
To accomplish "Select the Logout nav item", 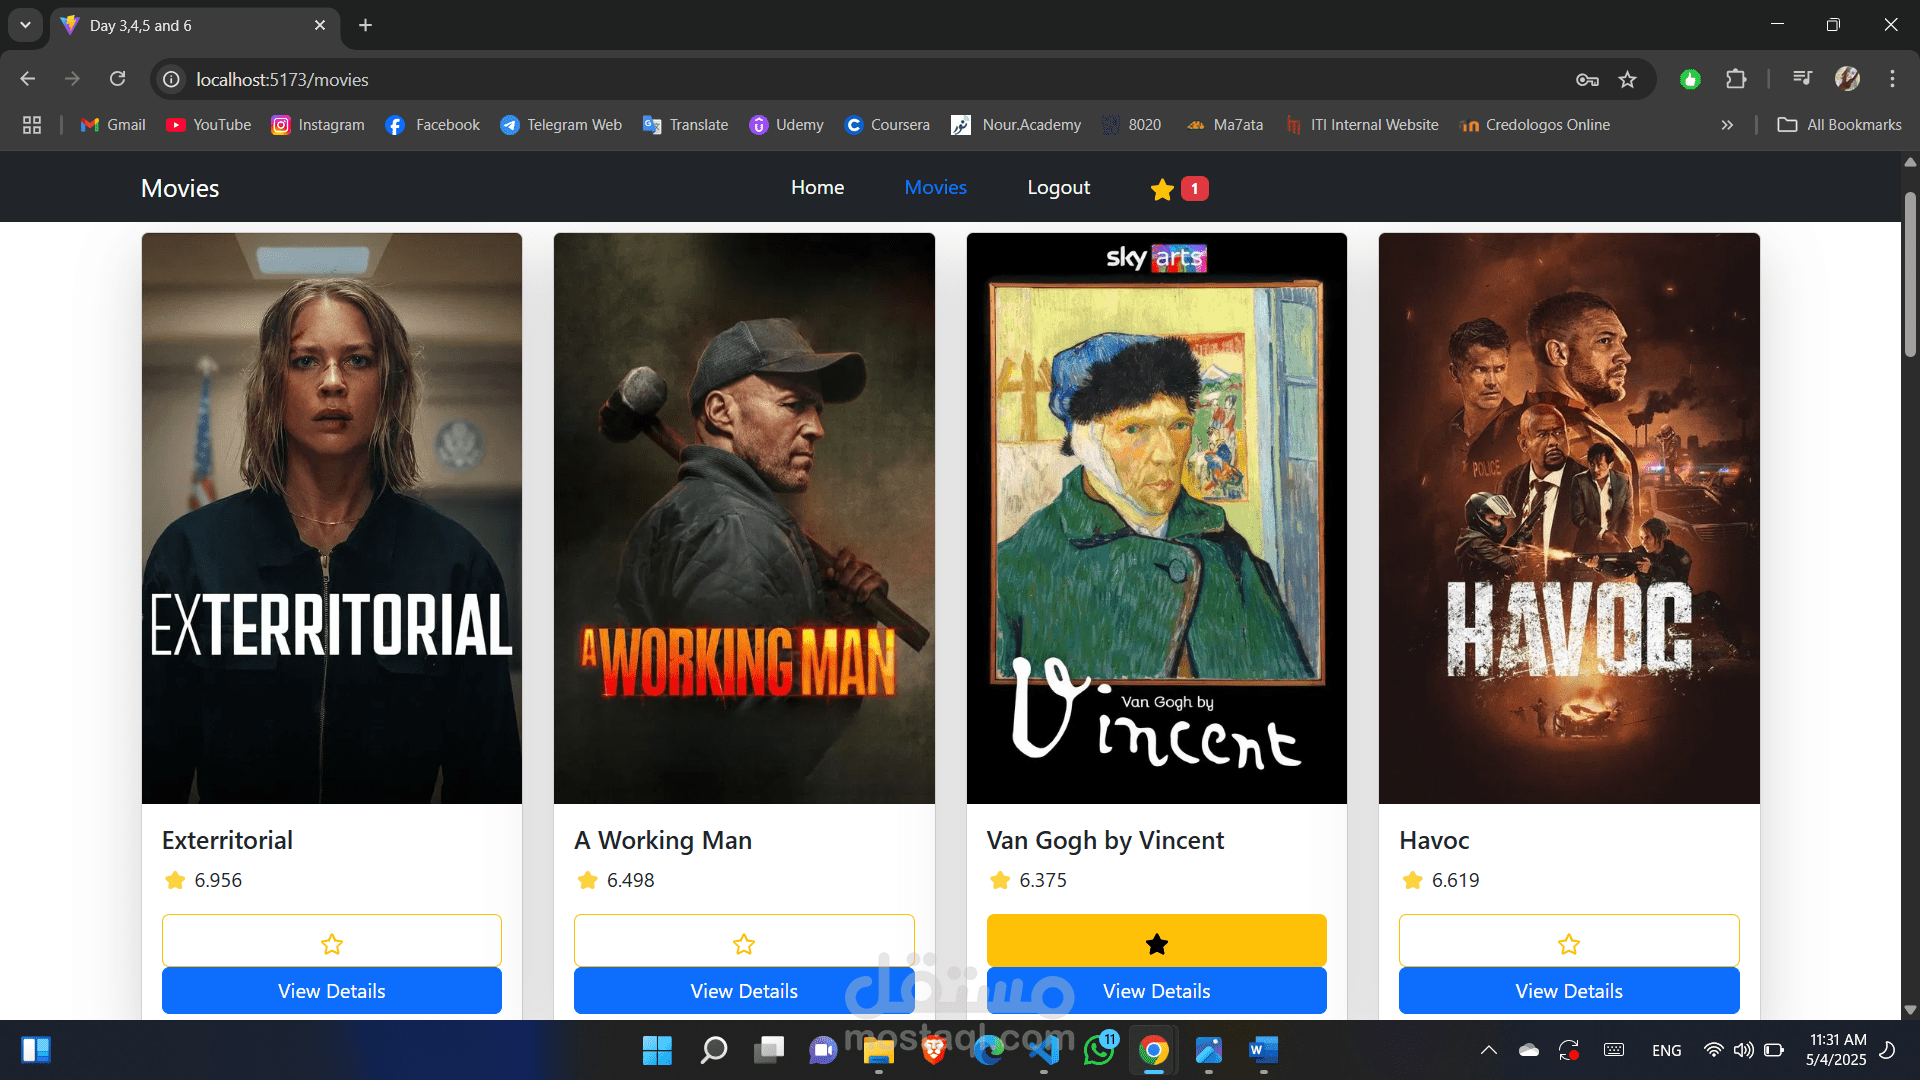I will click(1058, 188).
